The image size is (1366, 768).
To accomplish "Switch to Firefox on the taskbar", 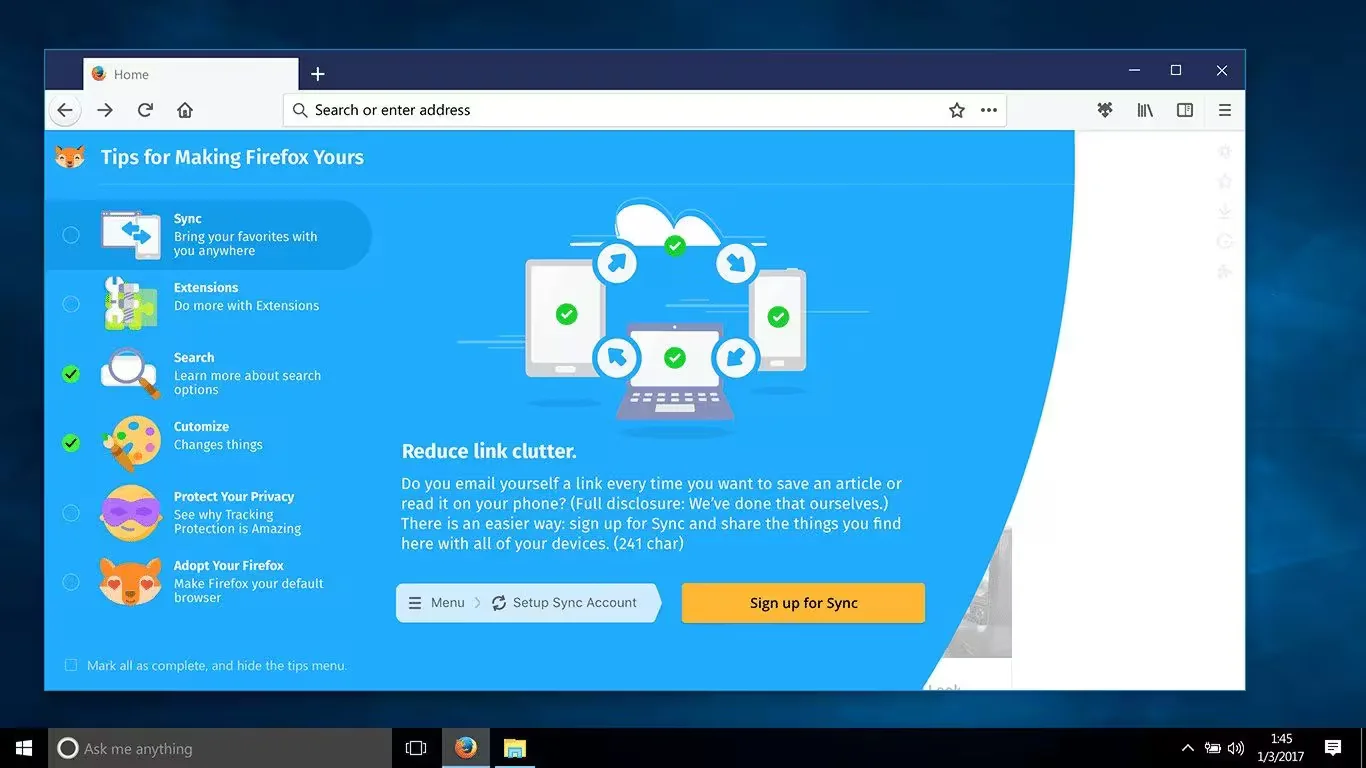I will click(x=466, y=748).
